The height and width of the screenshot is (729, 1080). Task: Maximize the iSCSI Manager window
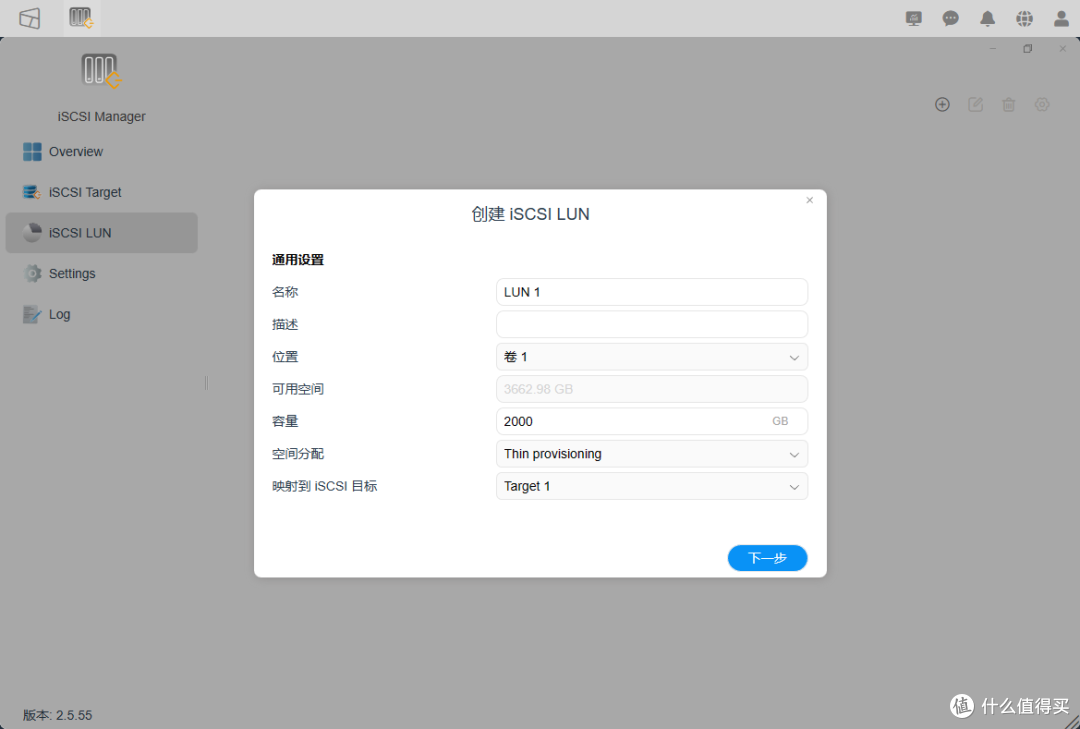(x=1028, y=49)
